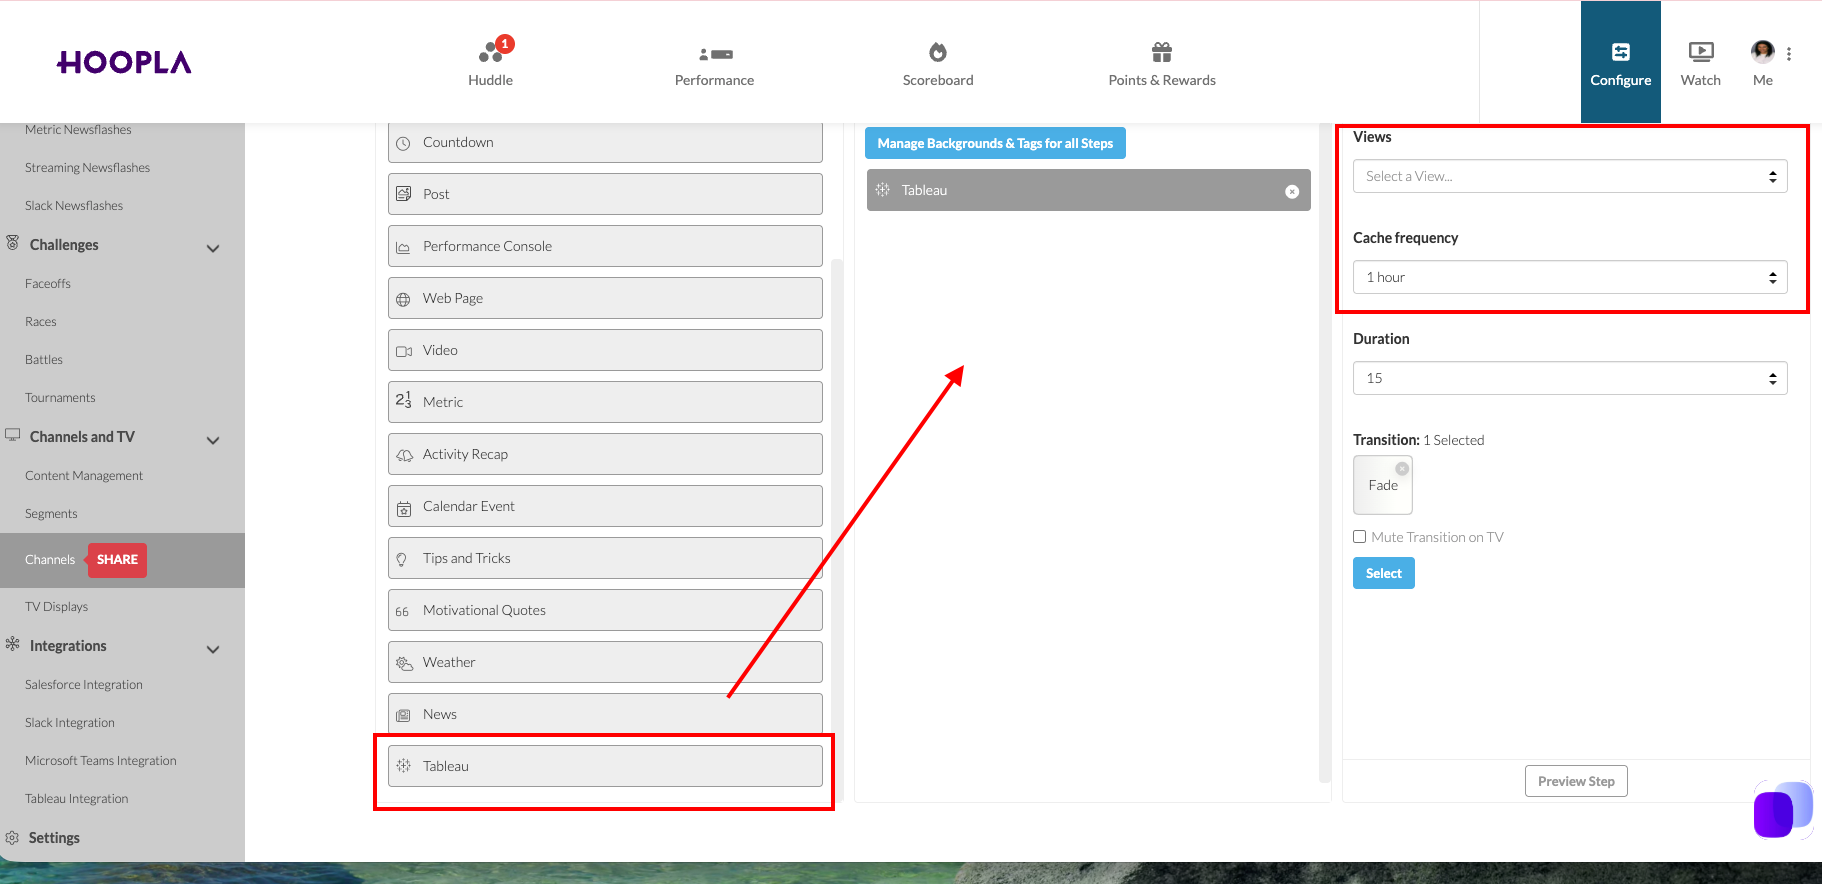The width and height of the screenshot is (1822, 884).
Task: Open the Duration dropdown
Action: click(x=1570, y=378)
